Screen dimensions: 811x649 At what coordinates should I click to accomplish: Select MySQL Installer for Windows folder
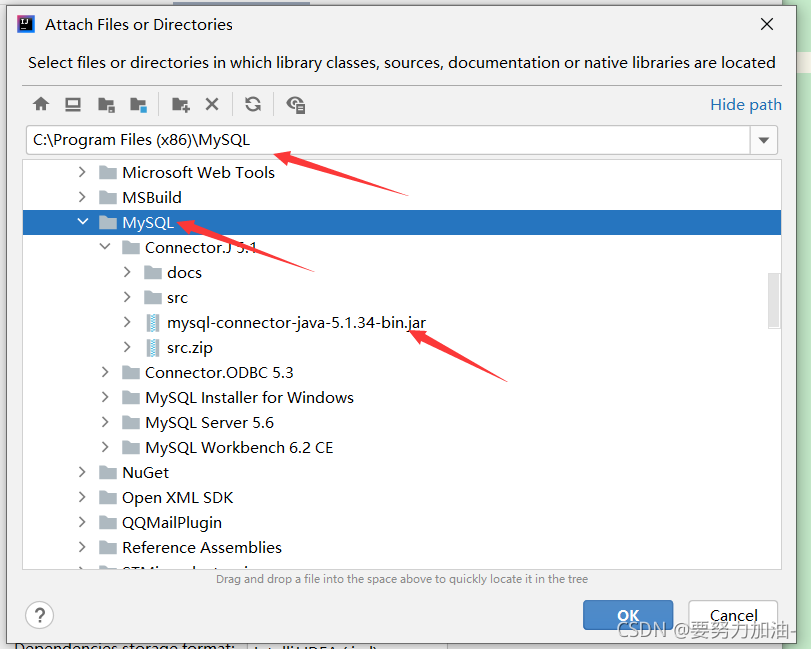tap(249, 397)
